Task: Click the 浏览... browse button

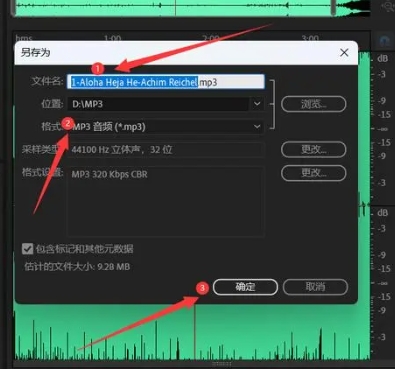Action: (314, 104)
